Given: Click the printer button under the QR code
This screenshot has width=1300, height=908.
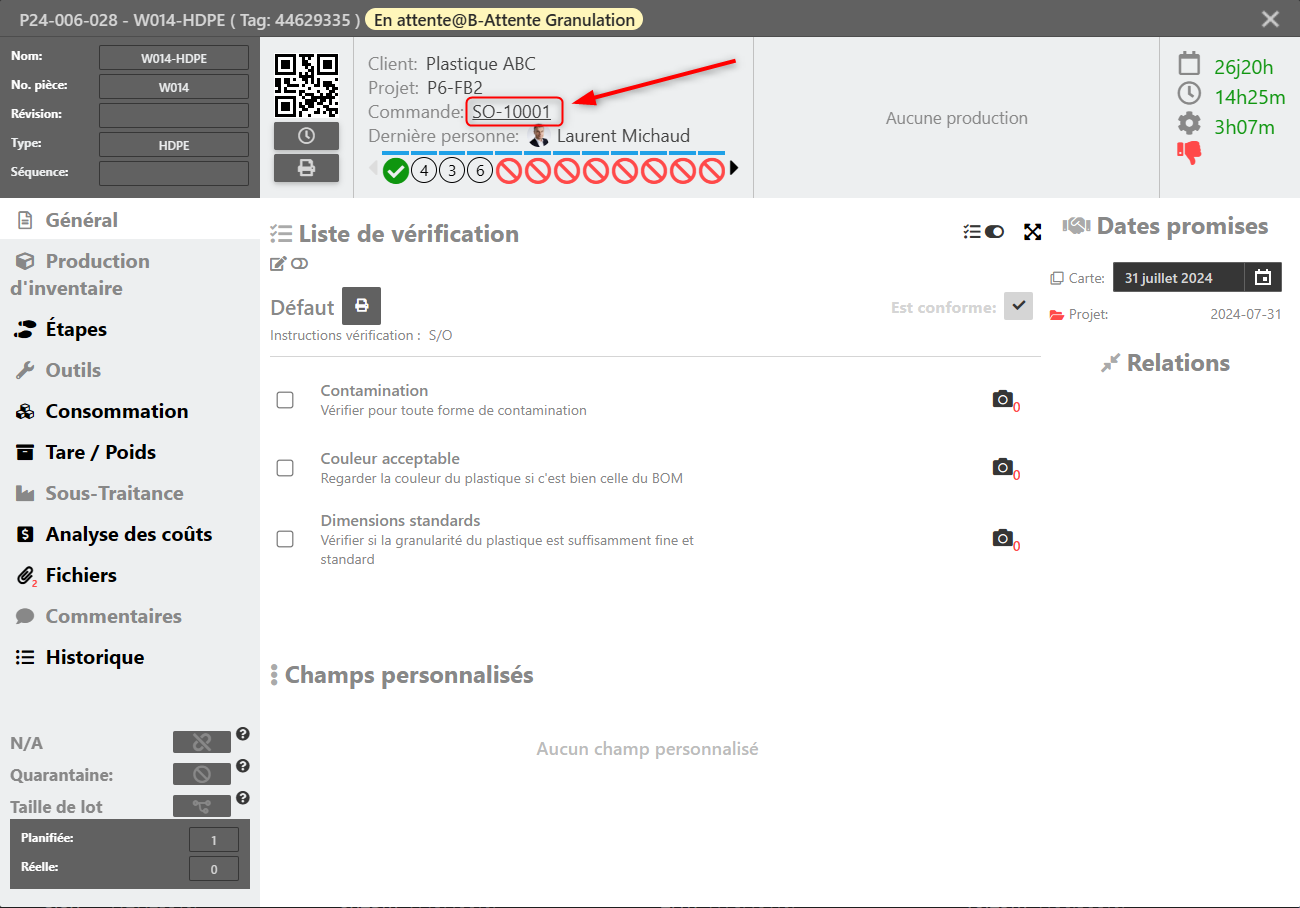Looking at the screenshot, I should [306, 168].
